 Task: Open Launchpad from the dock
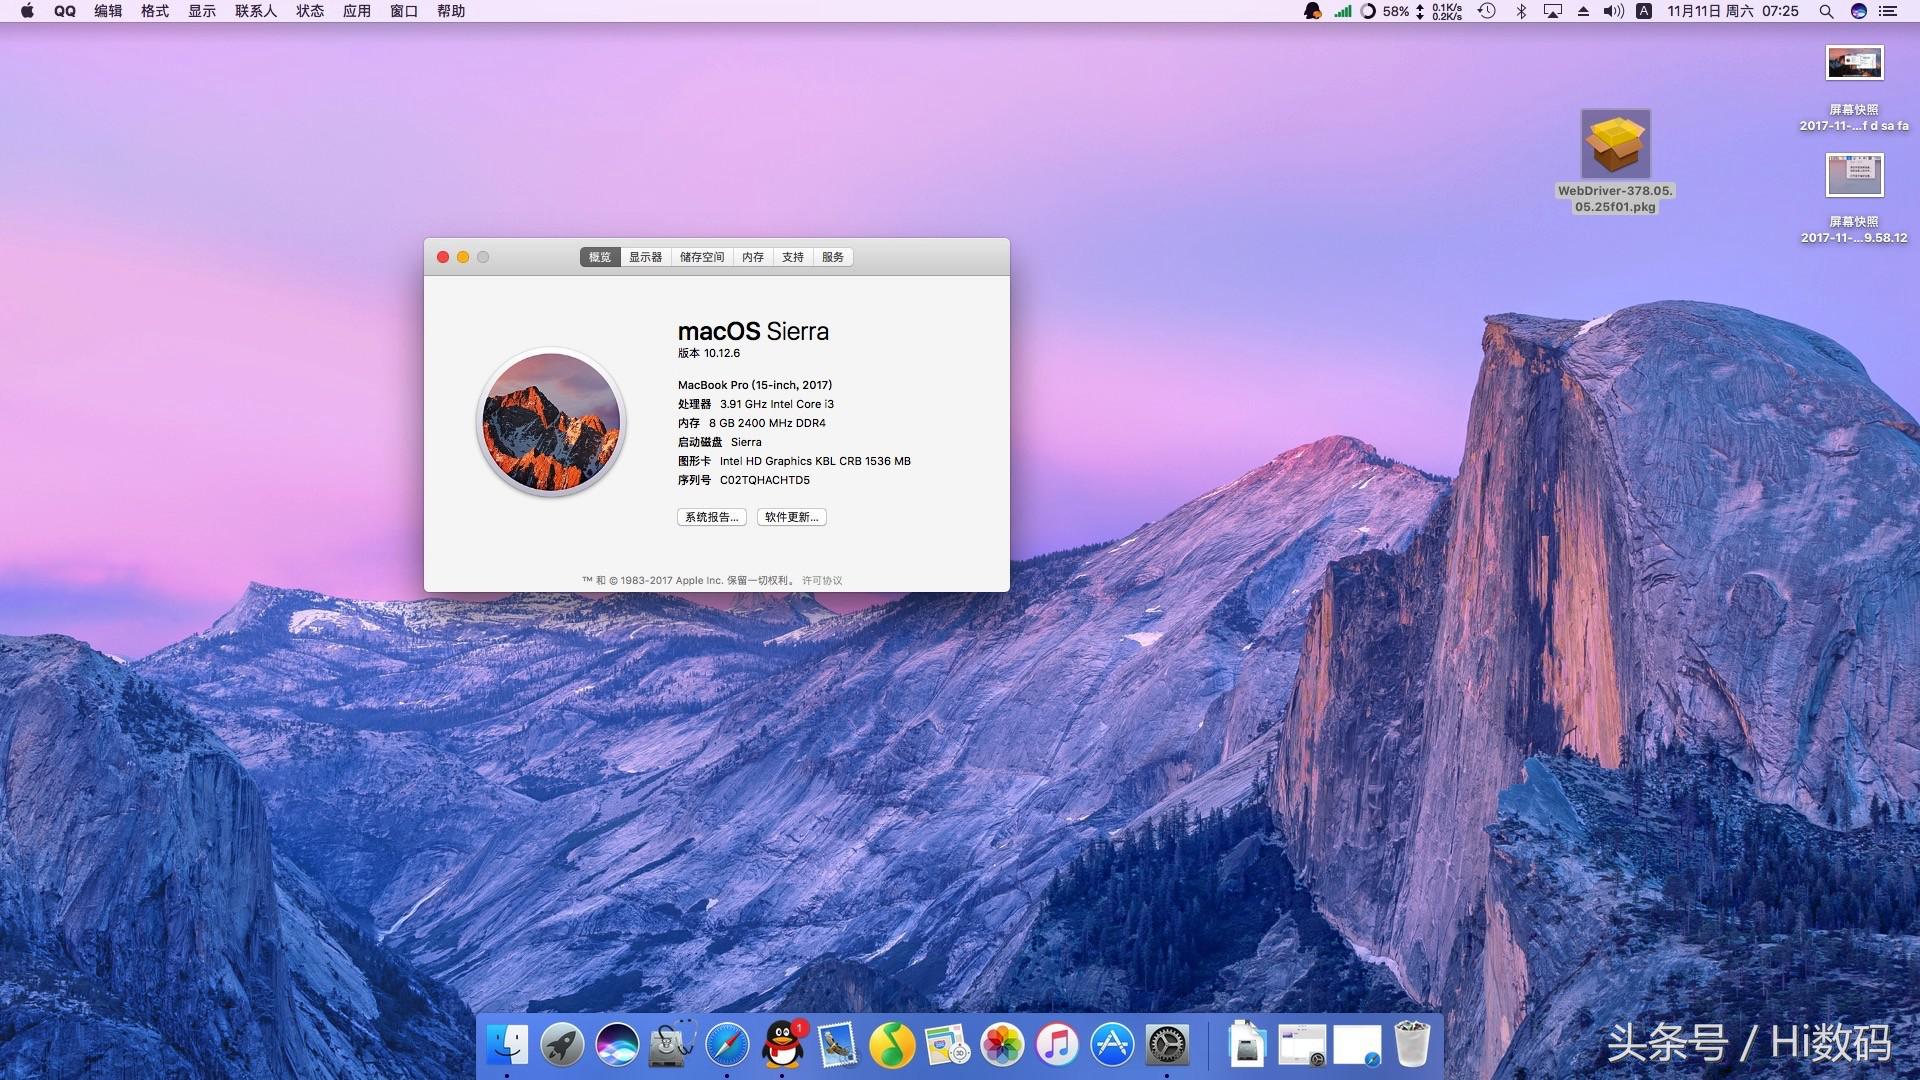coord(562,1045)
